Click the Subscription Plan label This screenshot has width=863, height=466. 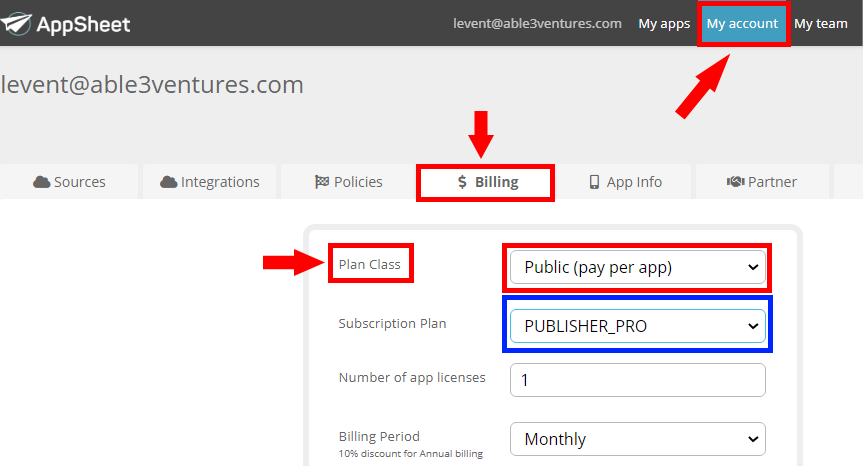(392, 324)
